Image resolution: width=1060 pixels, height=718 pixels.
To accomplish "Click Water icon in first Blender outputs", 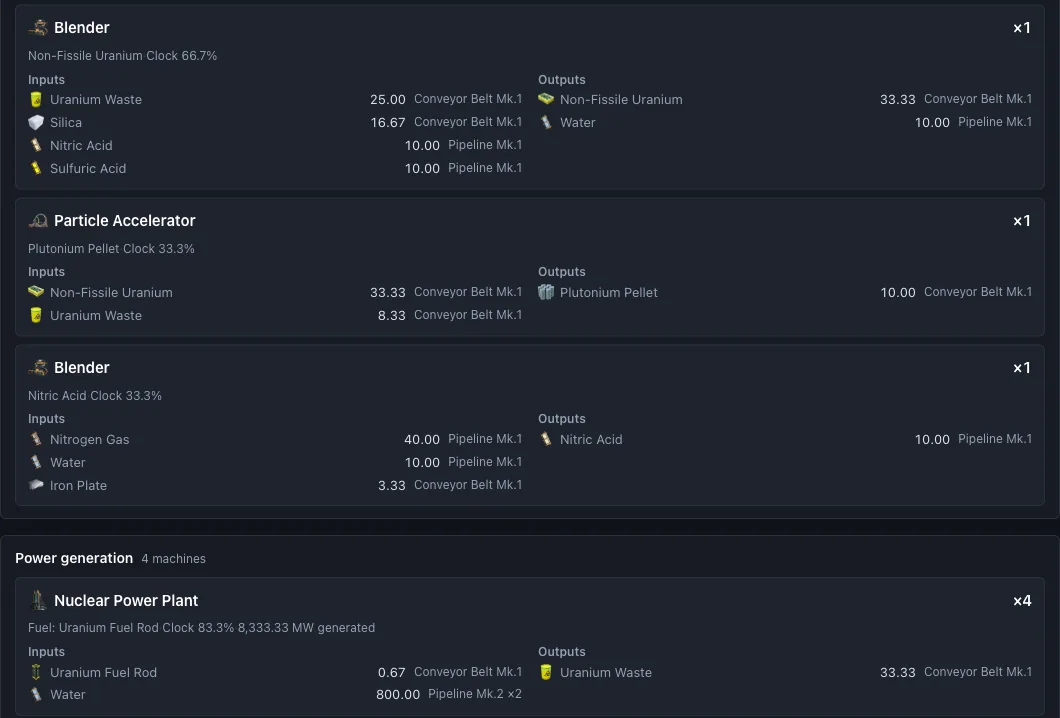I will click(x=546, y=122).
